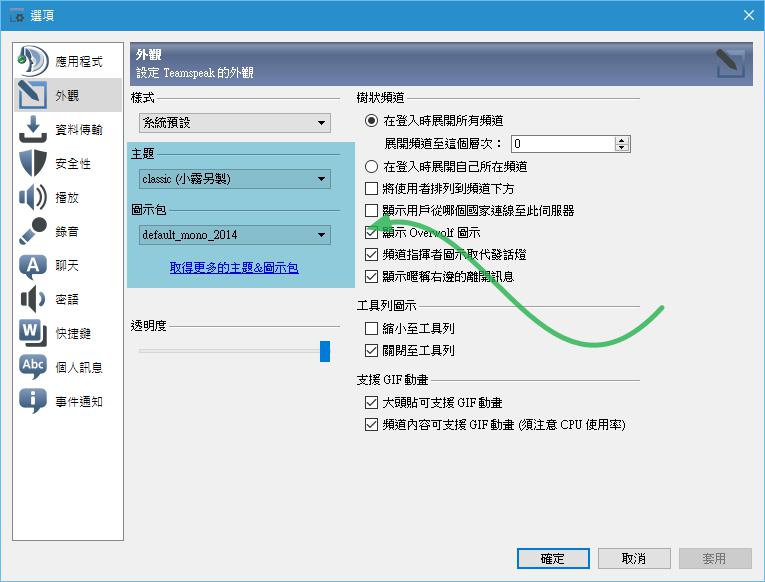Follow 取得更多的主題&圖示包 link

click(x=234, y=268)
